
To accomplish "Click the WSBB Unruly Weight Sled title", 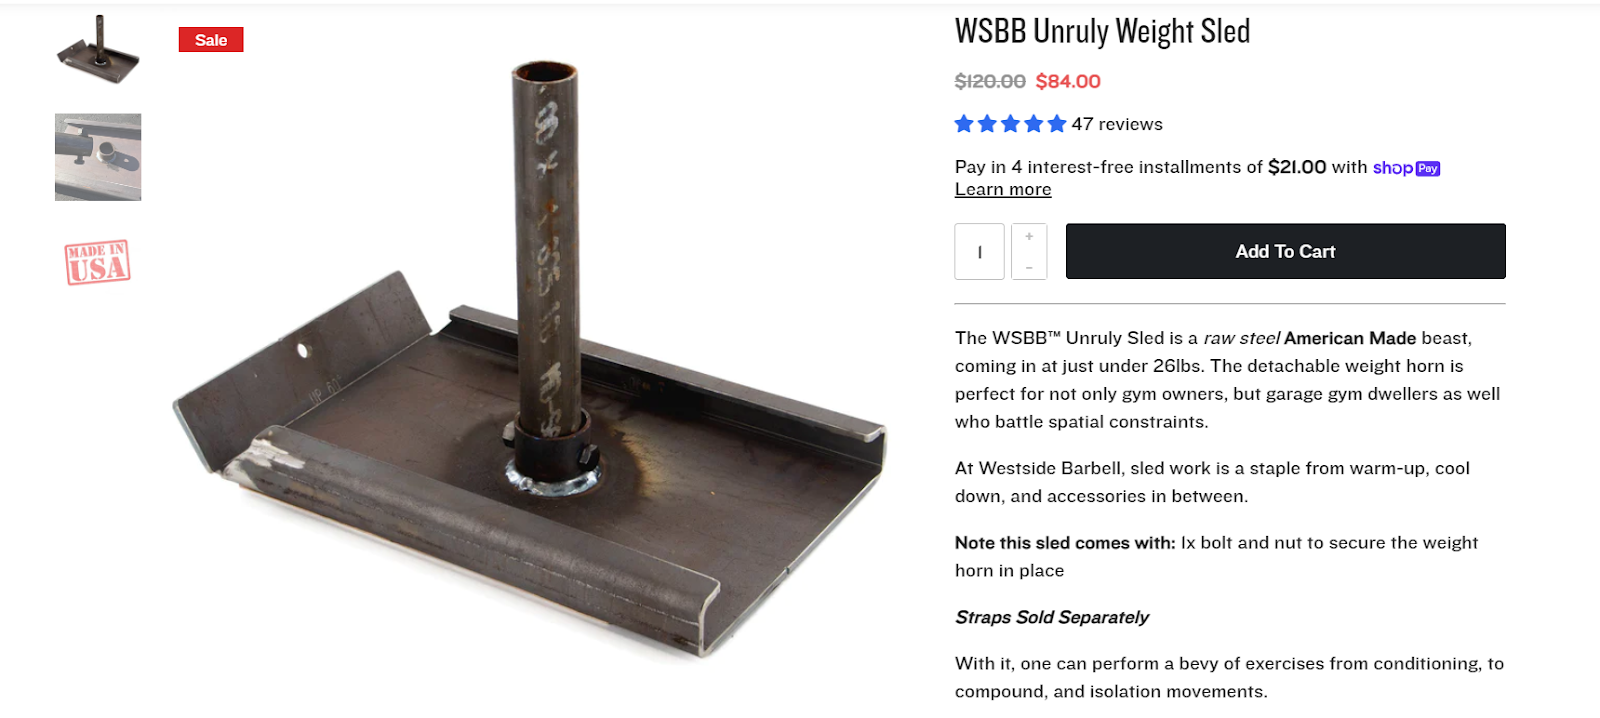I will [x=1102, y=31].
